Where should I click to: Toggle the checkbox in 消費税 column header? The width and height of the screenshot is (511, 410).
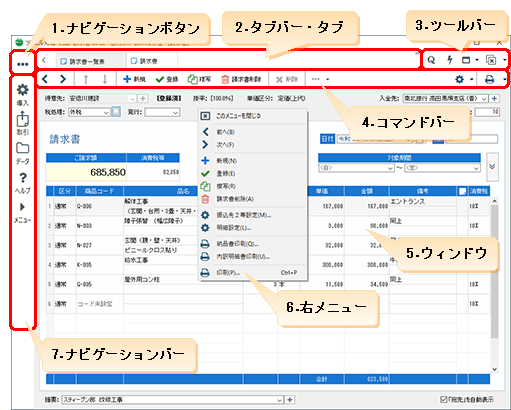point(462,191)
